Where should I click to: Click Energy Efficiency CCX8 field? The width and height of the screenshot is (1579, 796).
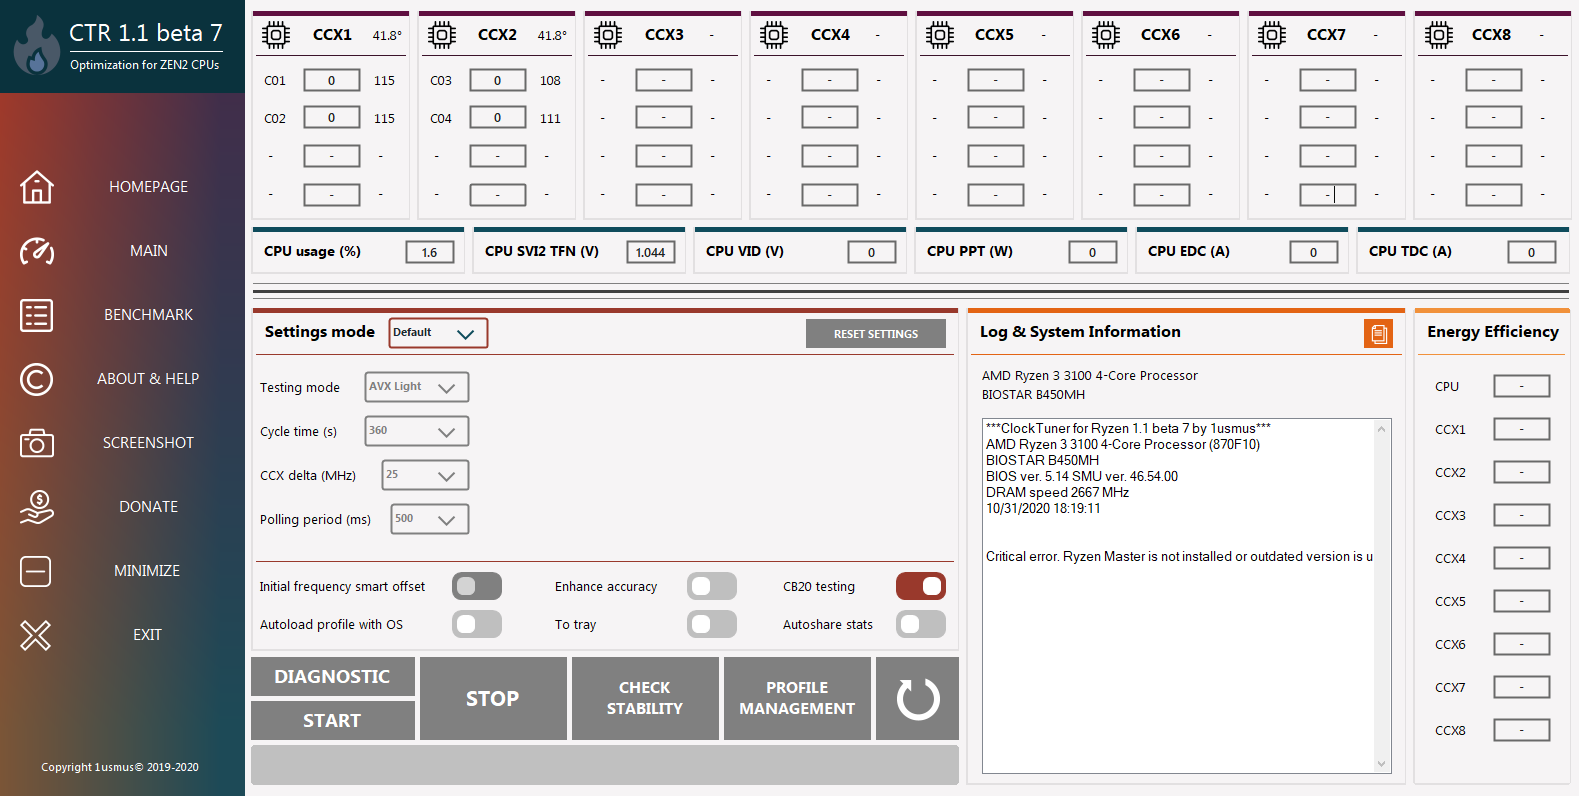pyautogui.click(x=1522, y=730)
